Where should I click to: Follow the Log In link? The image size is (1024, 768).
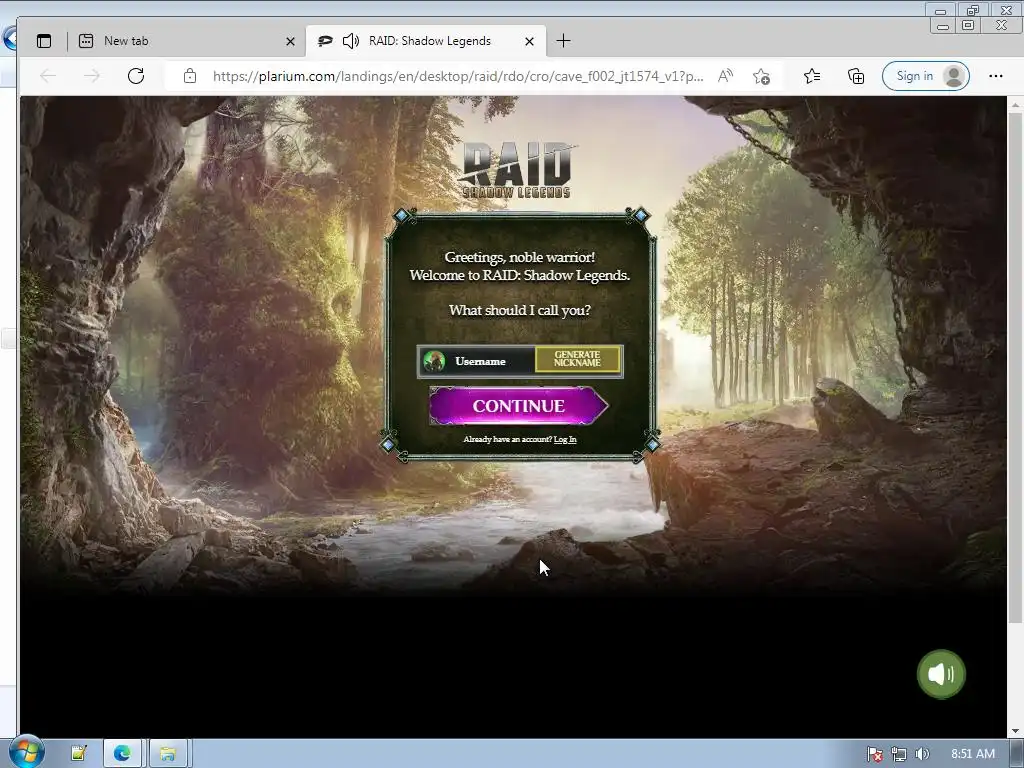pyautogui.click(x=565, y=440)
